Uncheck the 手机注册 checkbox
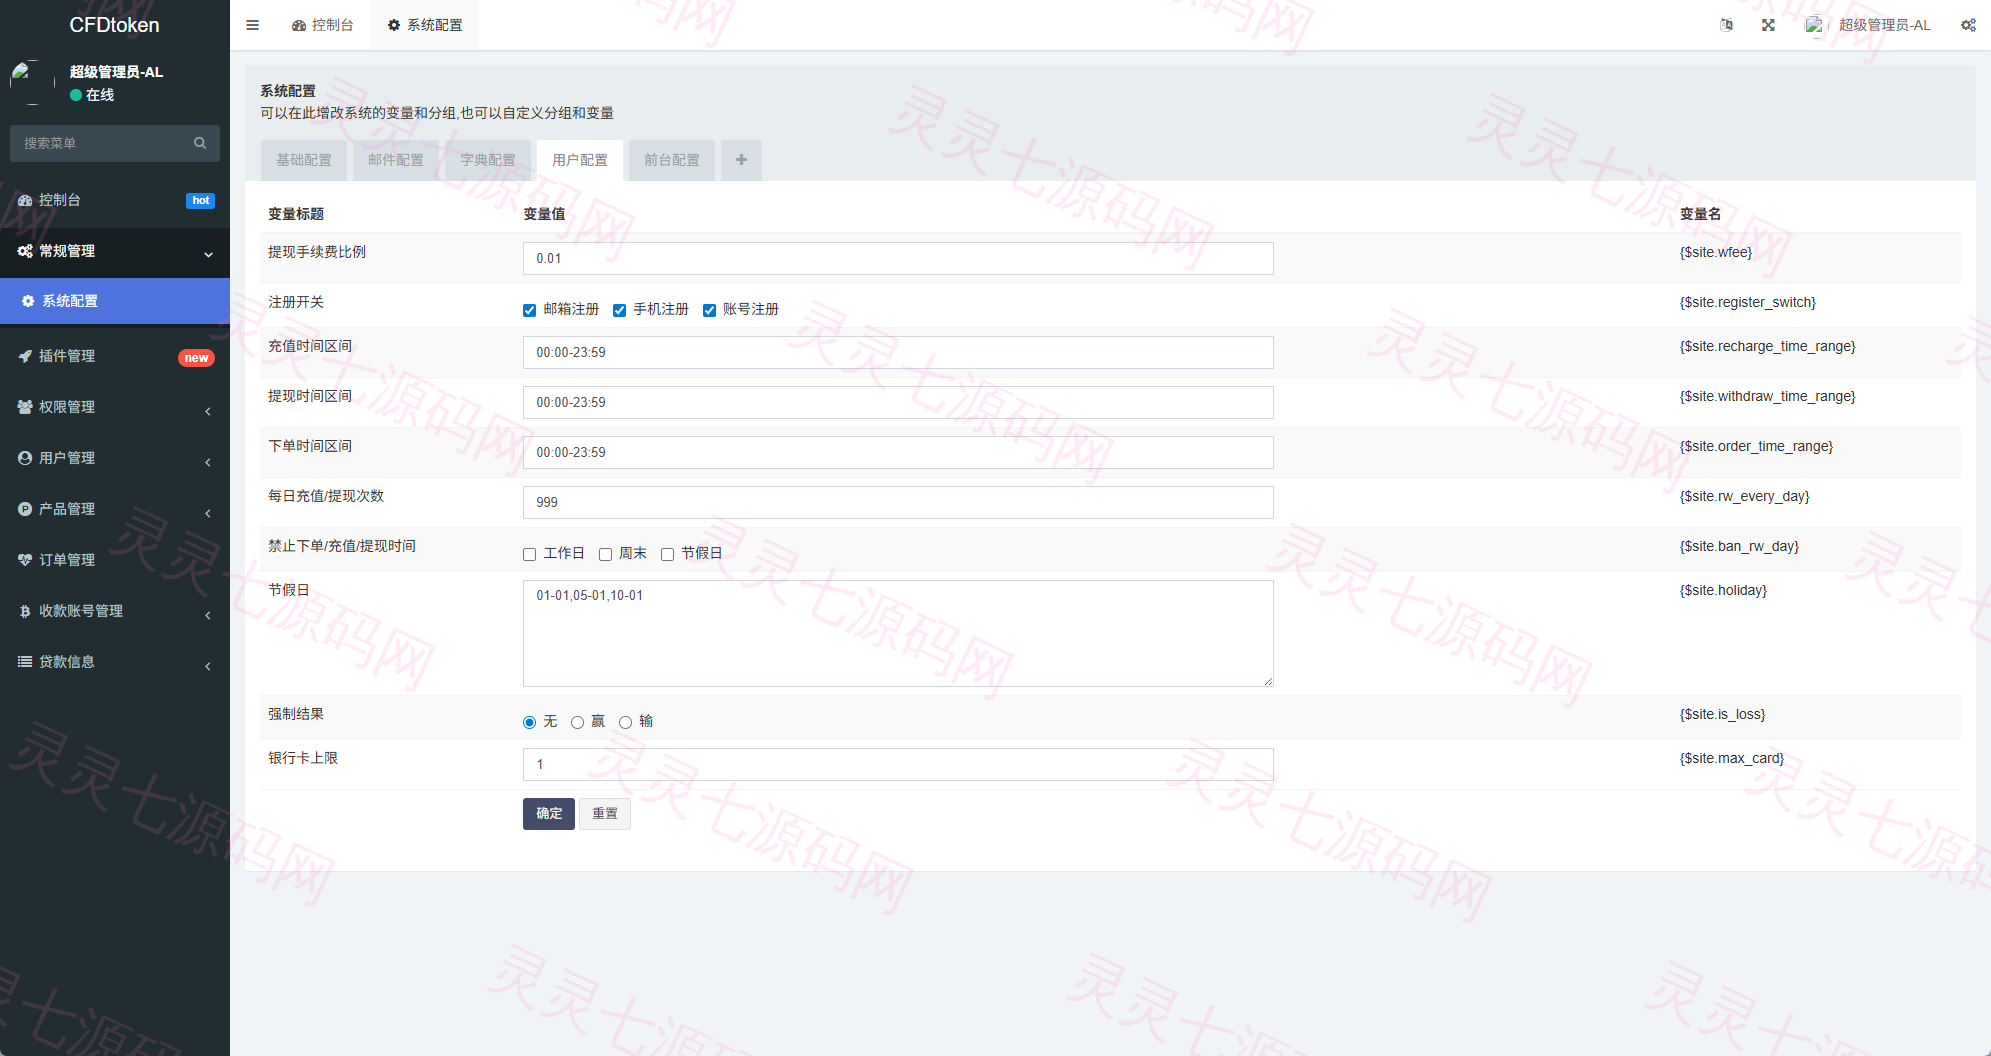 point(620,310)
